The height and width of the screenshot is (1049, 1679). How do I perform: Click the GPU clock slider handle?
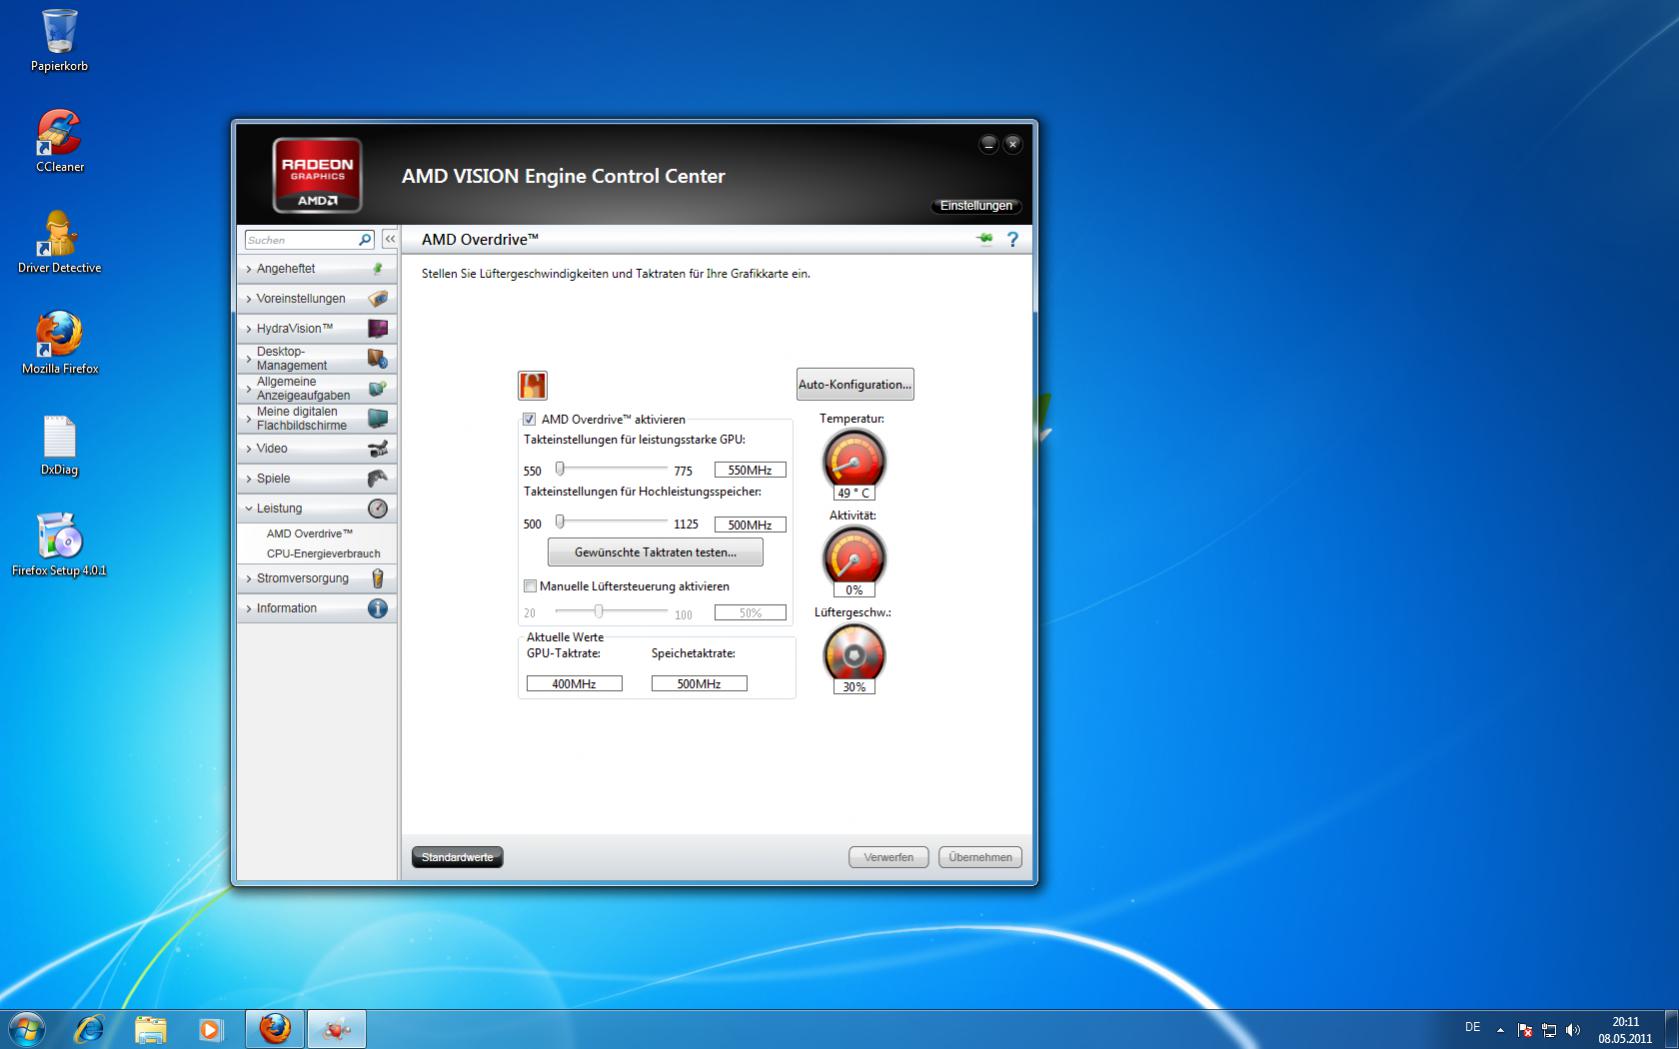pyautogui.click(x=560, y=468)
